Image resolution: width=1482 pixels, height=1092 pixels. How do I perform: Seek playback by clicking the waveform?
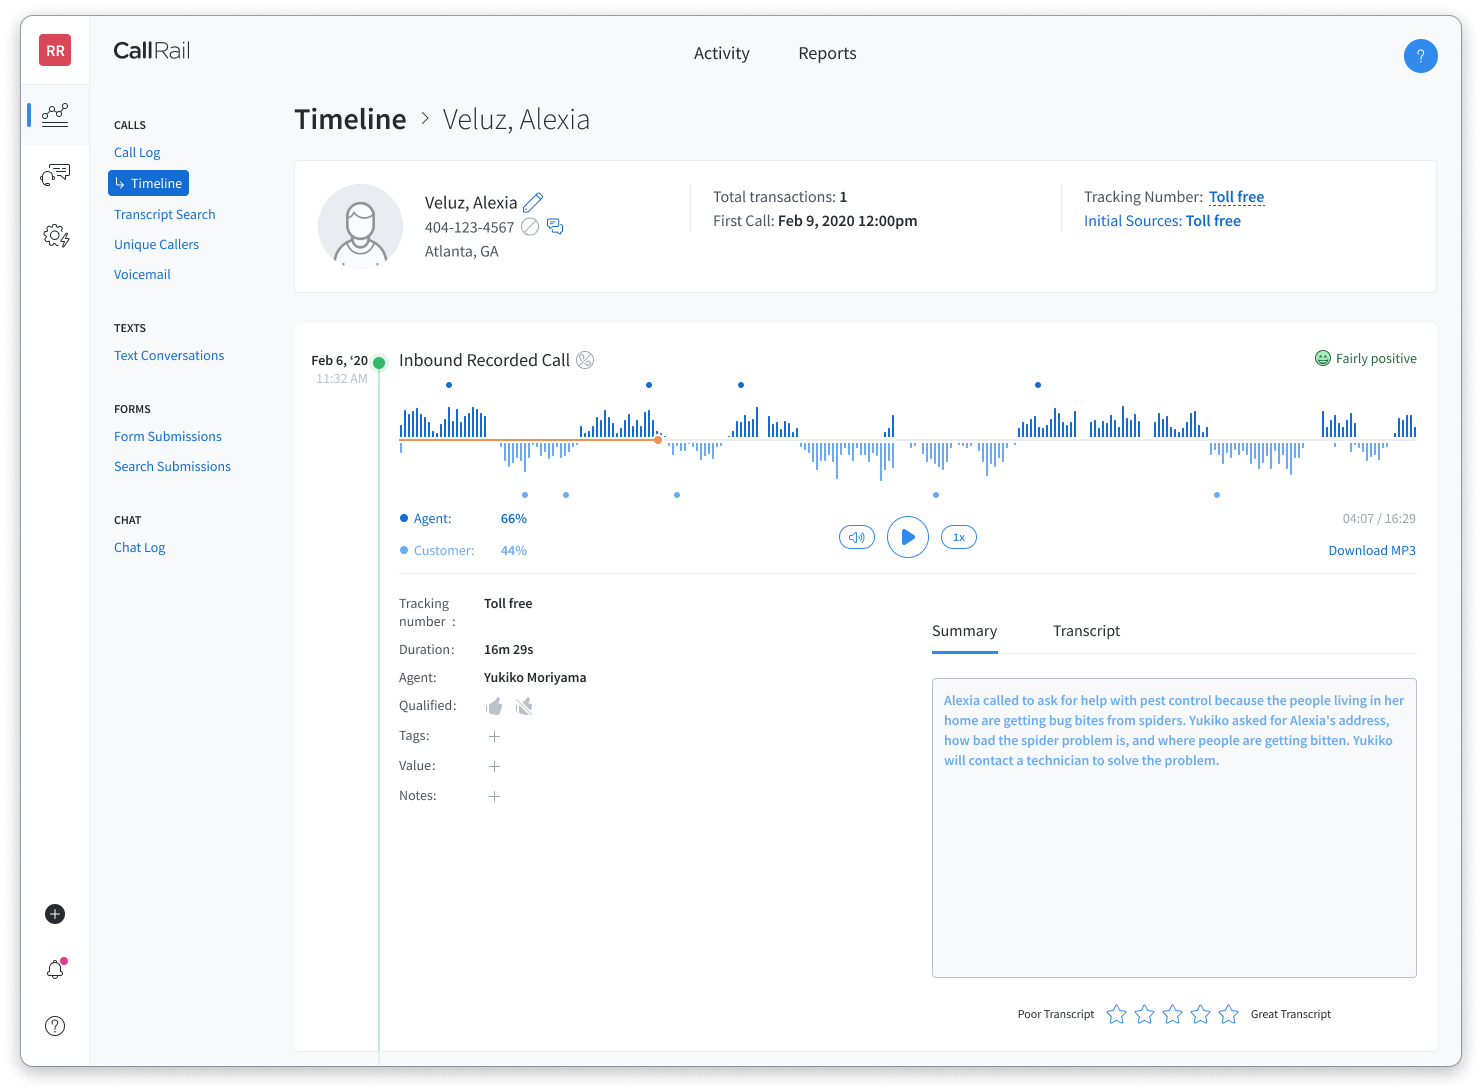[900, 440]
